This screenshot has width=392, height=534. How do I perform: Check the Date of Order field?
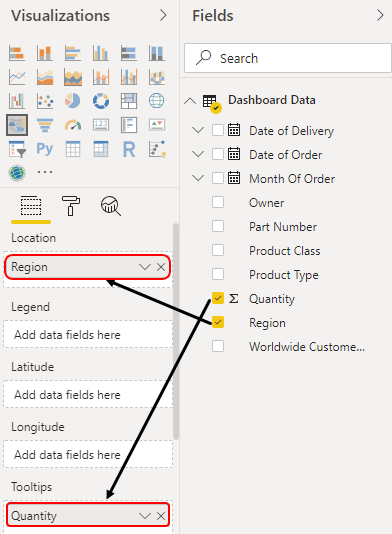218,154
